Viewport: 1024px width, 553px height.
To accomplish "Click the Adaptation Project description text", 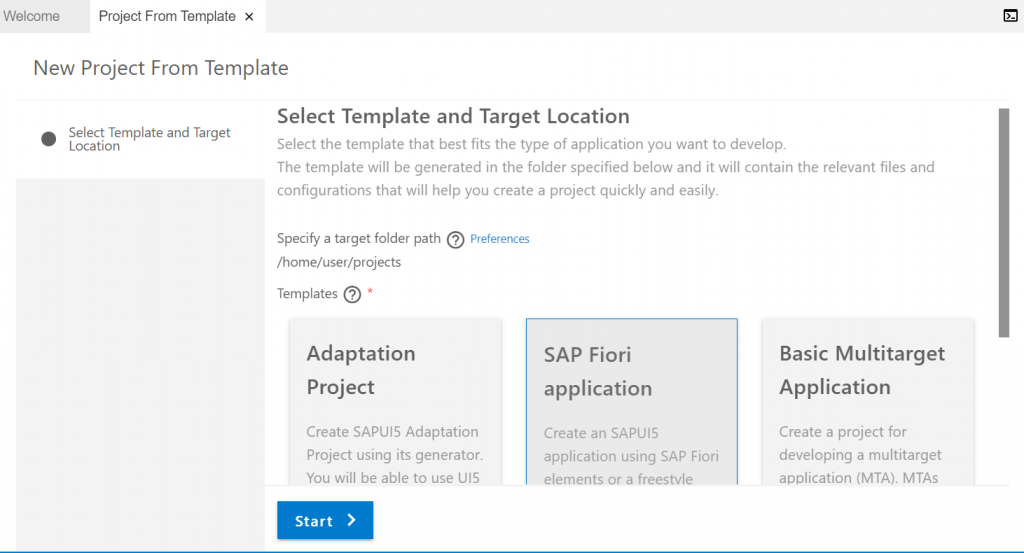I will click(x=394, y=454).
